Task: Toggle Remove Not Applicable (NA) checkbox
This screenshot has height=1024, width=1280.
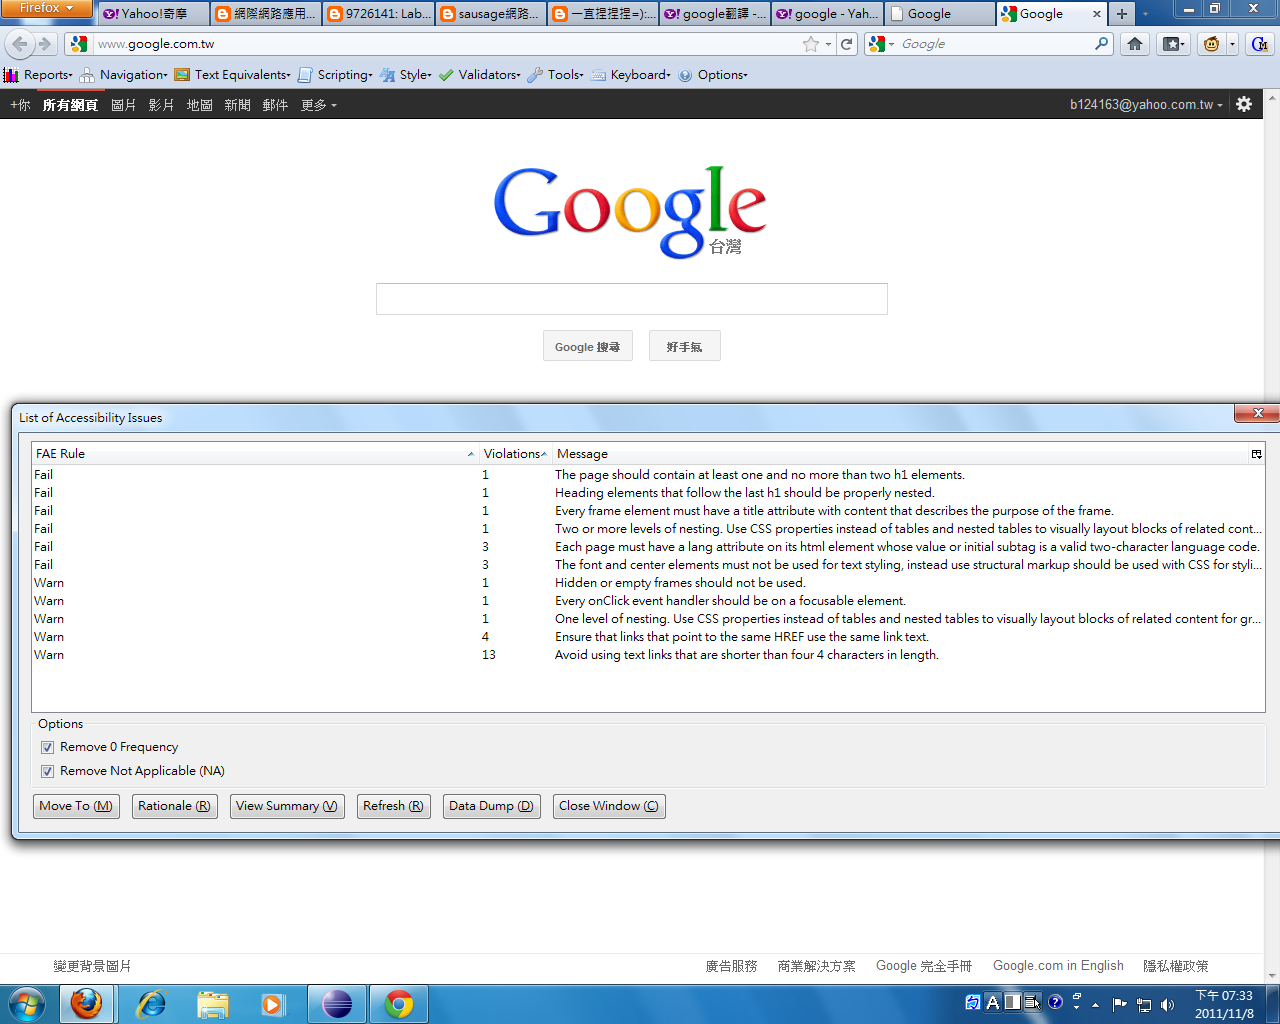Action: (x=47, y=771)
